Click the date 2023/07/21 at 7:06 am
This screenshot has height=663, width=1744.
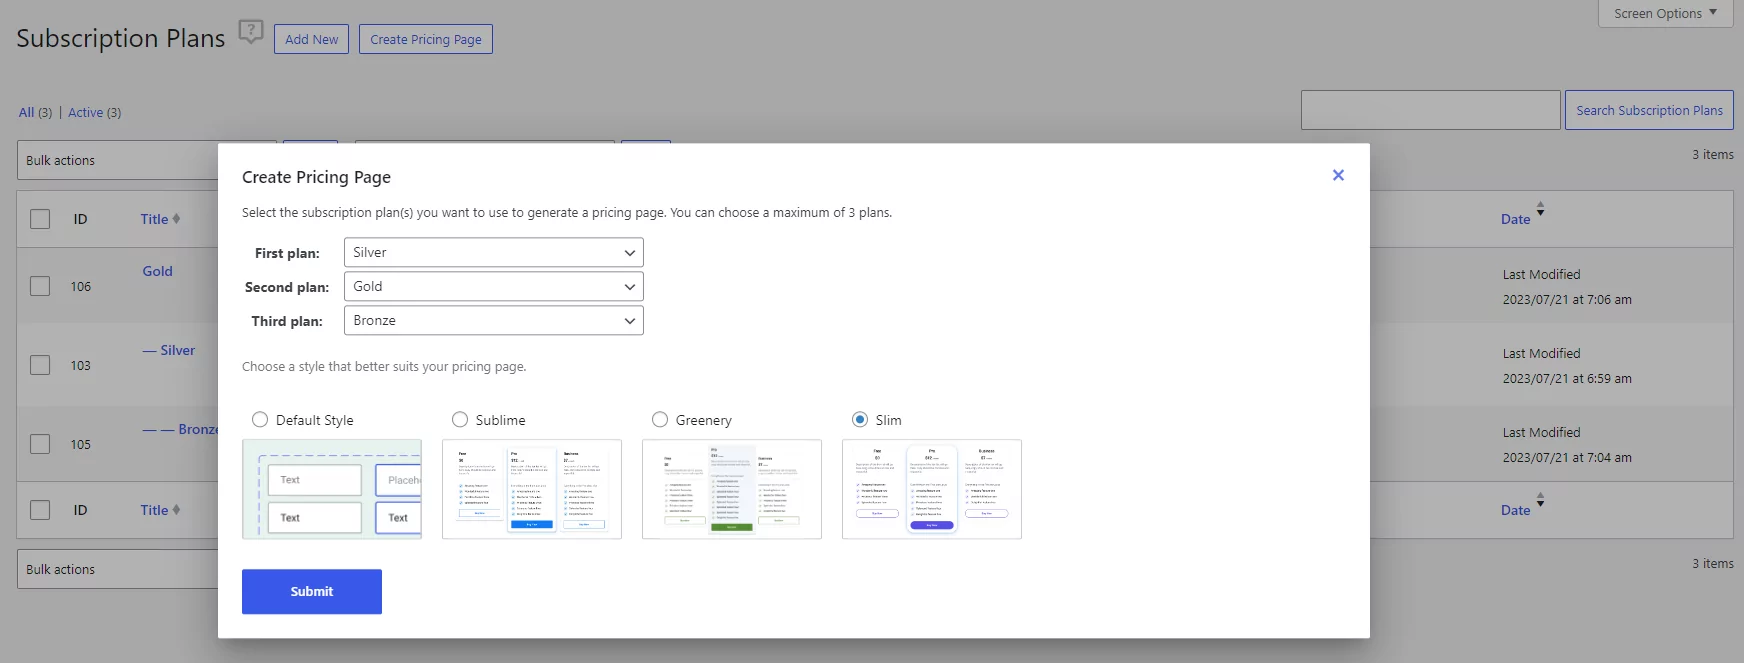1567,299
